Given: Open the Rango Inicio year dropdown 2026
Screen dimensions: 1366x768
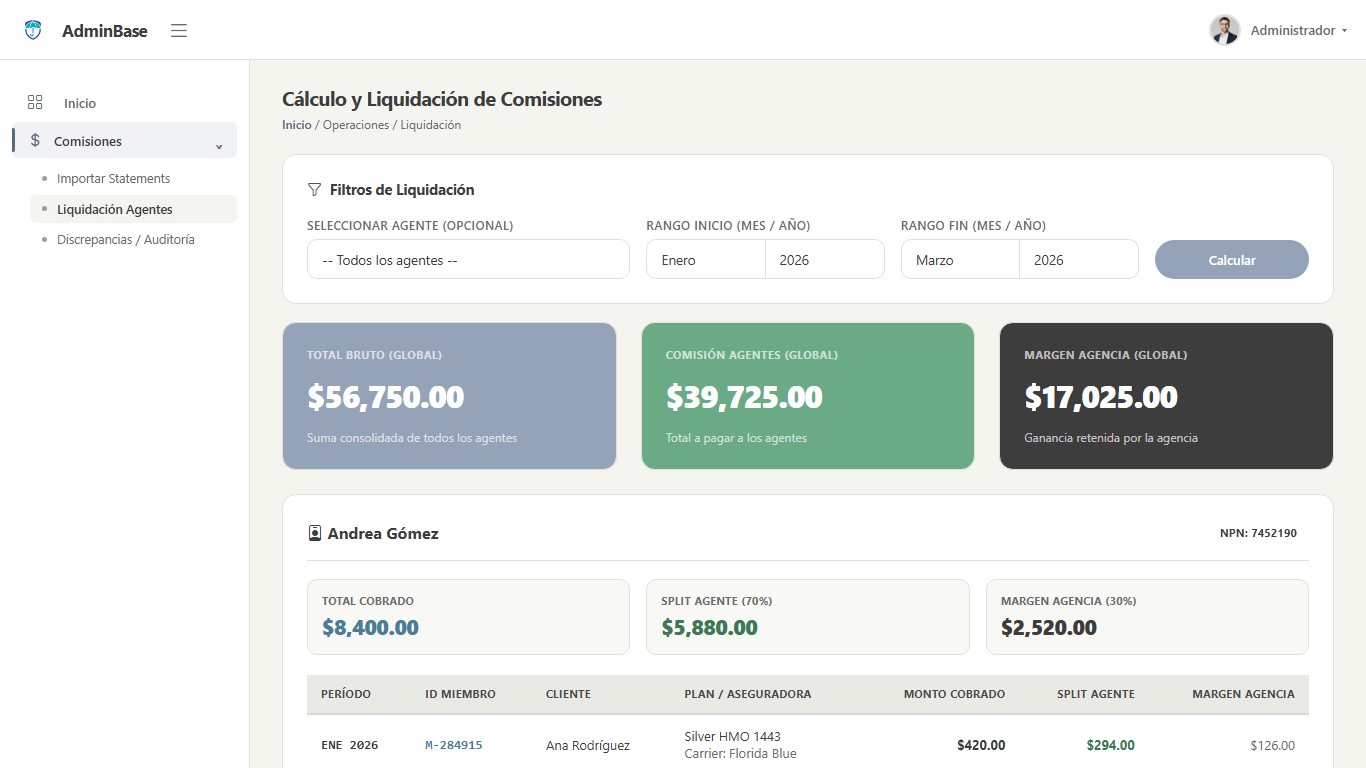Looking at the screenshot, I should coord(825,259).
